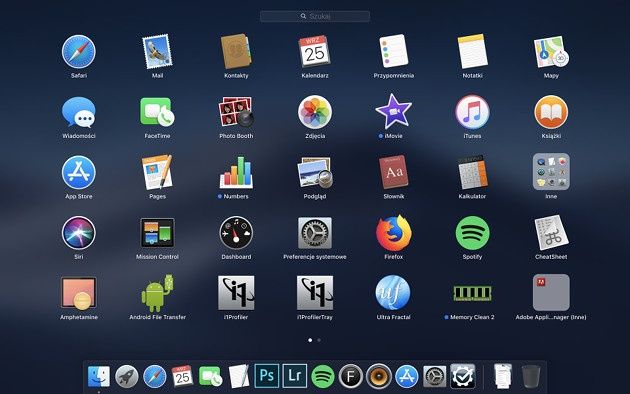
Task: Select the first Launchpad page dot
Action: pyautogui.click(x=310, y=340)
